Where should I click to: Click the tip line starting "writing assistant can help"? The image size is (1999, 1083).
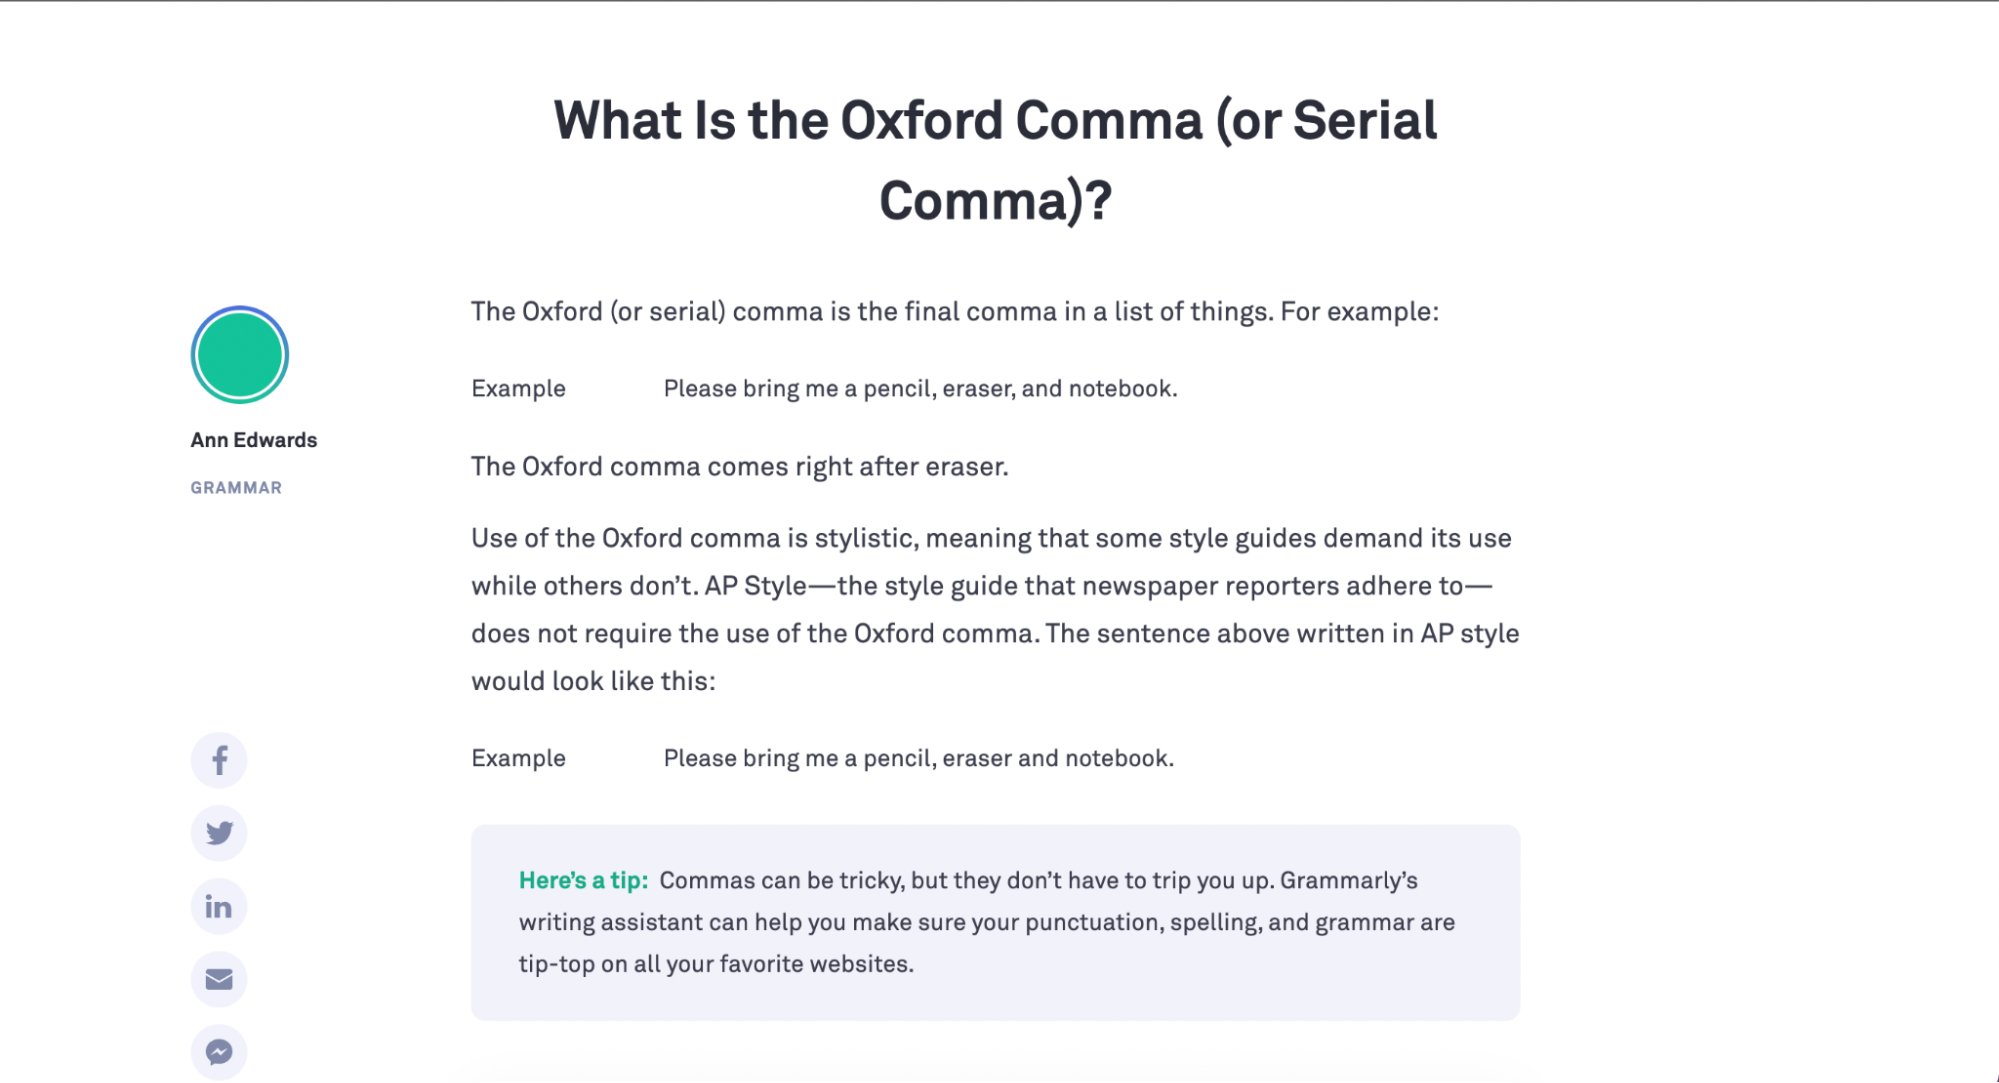986,923
